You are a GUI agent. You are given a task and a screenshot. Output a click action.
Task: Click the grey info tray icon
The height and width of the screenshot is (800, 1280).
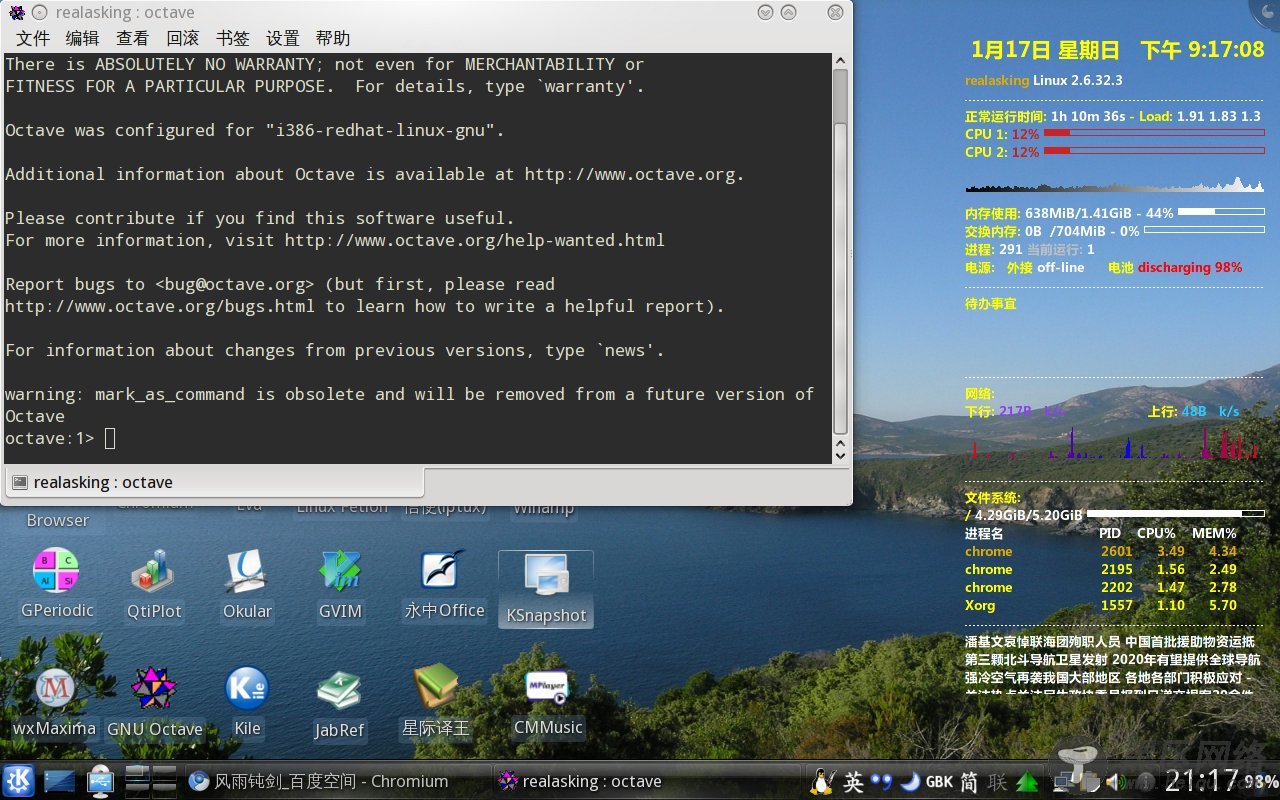click(x=1146, y=782)
